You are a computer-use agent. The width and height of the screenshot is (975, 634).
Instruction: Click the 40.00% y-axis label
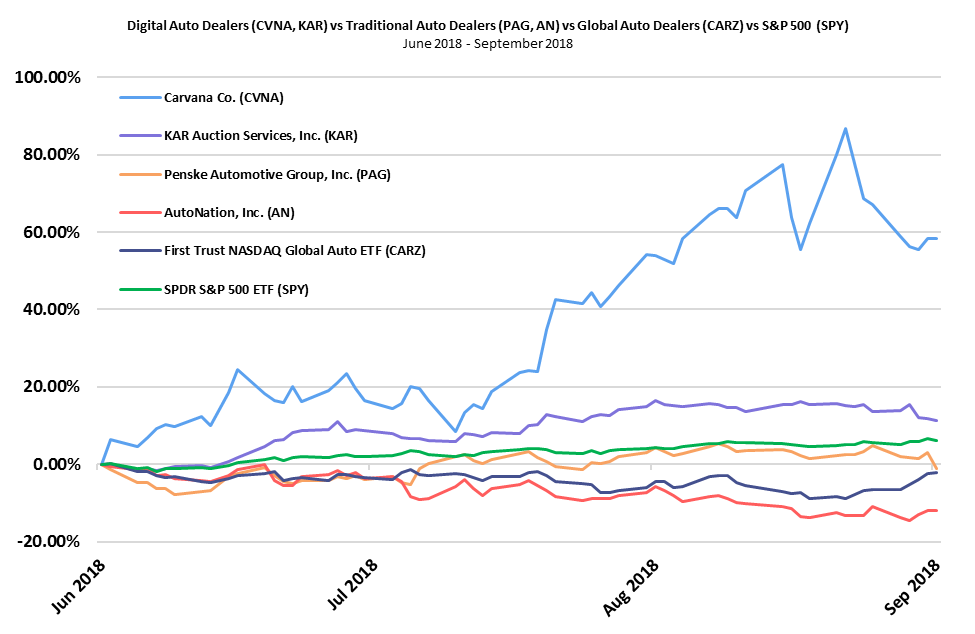click(52, 310)
